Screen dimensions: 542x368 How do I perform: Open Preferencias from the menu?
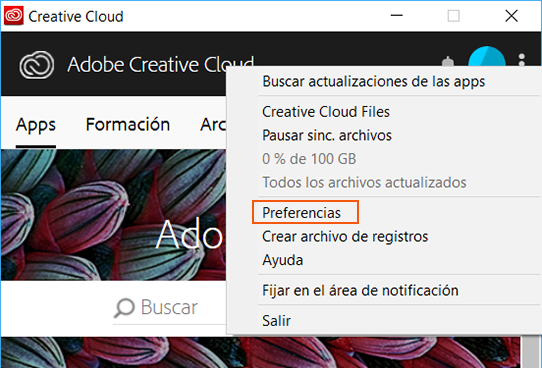301,213
